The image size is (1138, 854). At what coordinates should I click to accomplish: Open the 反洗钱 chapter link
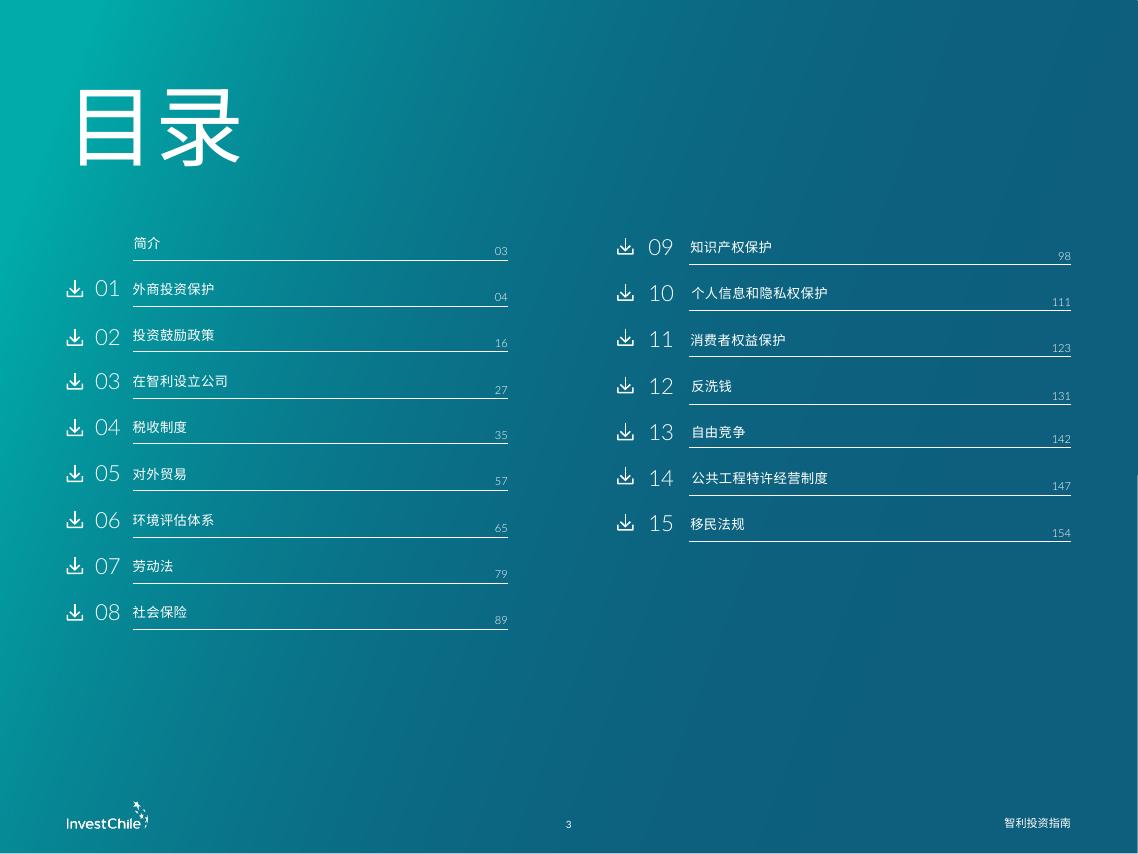pyautogui.click(x=711, y=386)
